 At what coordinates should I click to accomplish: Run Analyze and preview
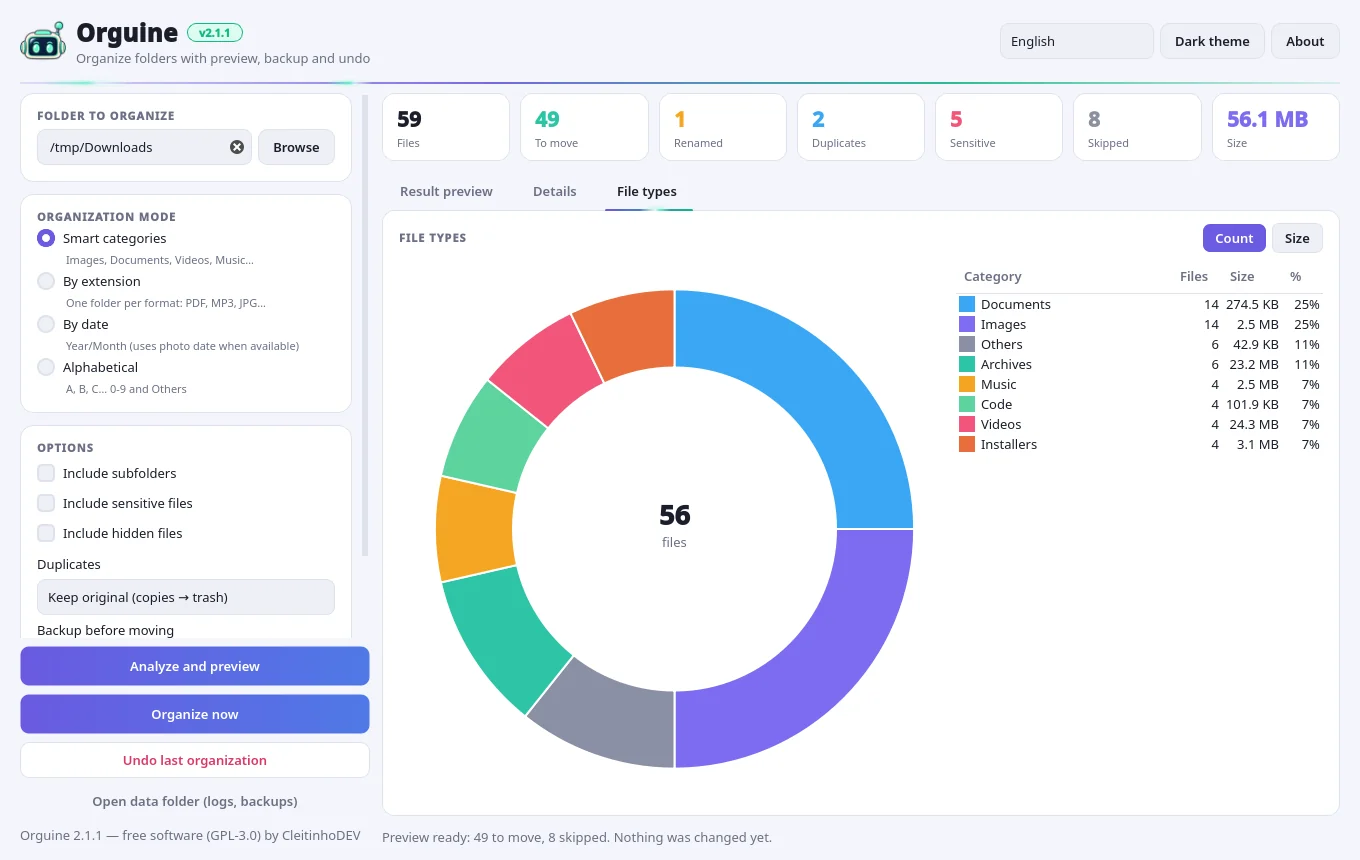[x=195, y=666]
